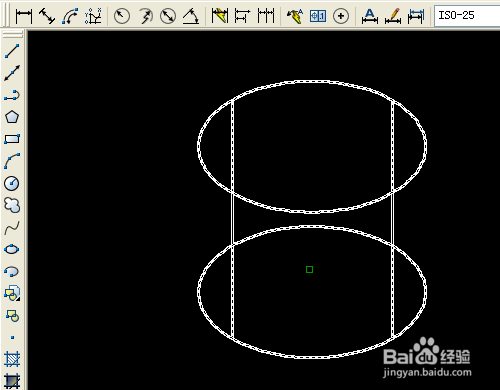
Task: Select the Construction Line tool
Action: [12, 73]
